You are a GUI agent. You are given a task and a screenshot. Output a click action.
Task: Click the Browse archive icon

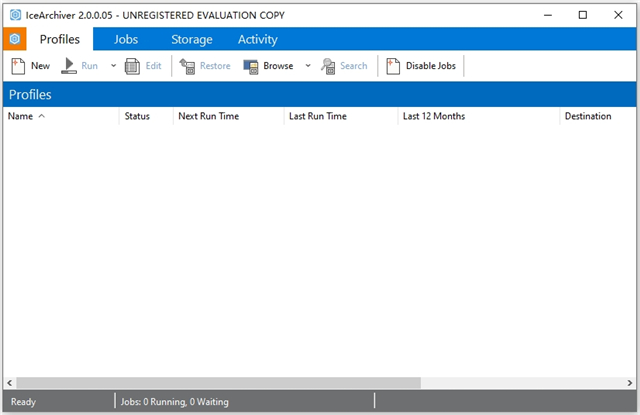[x=251, y=66]
